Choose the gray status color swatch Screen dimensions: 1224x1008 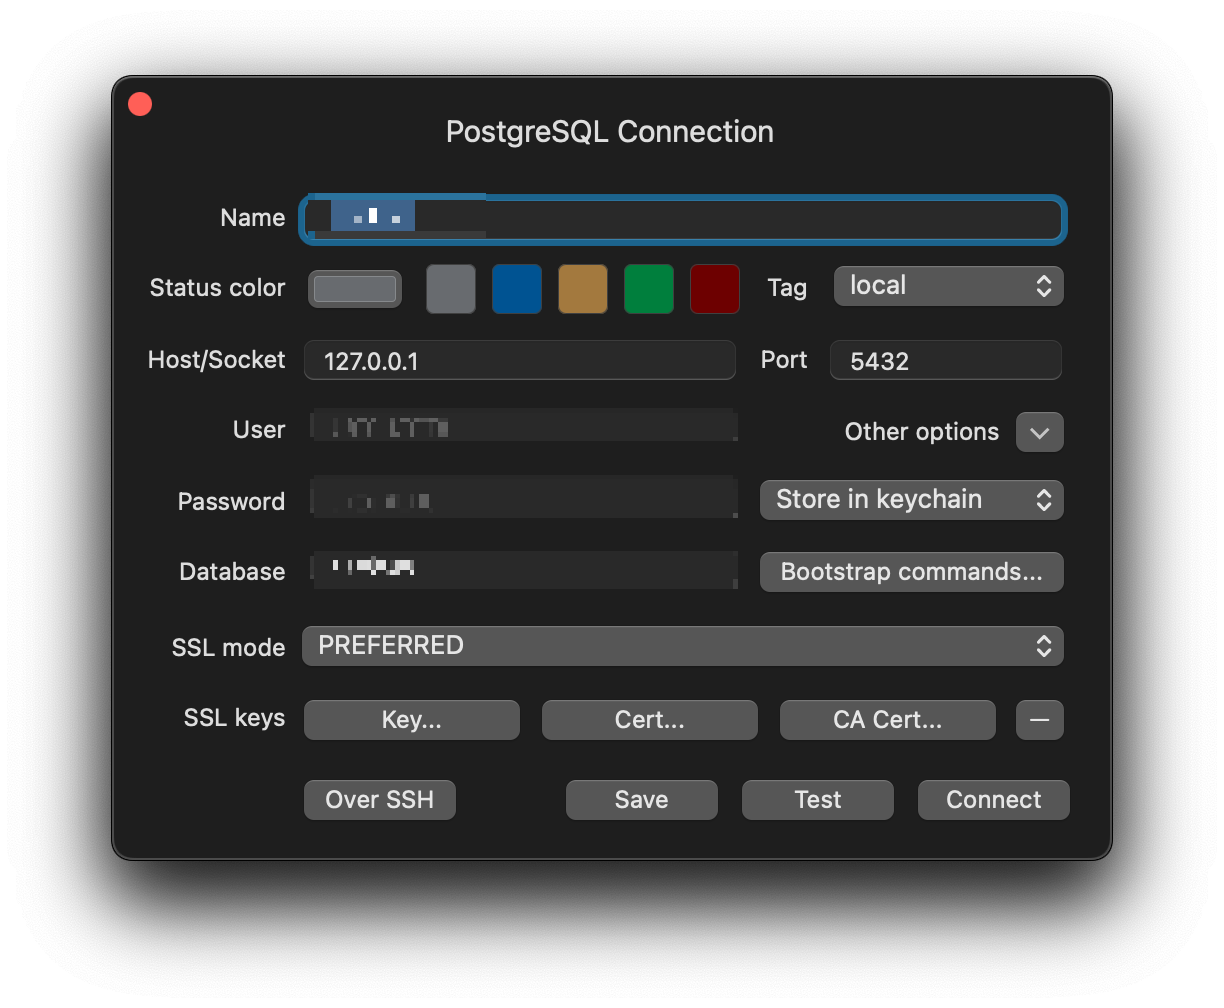(x=451, y=289)
